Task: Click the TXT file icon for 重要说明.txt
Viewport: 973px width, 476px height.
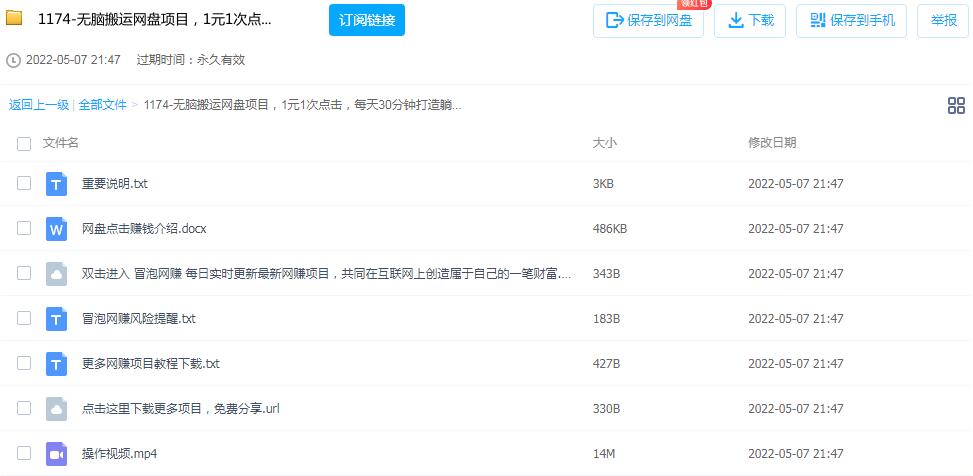Action: click(56, 184)
